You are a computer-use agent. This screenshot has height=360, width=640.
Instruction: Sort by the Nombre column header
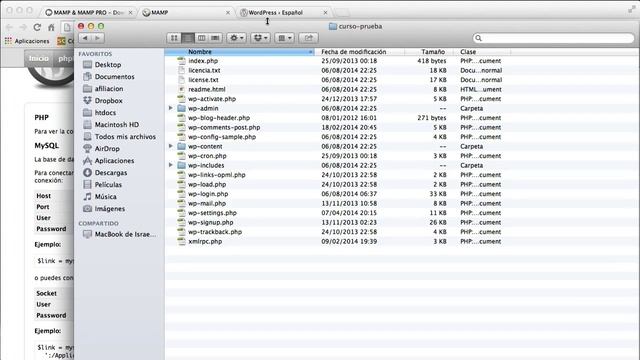[240, 52]
